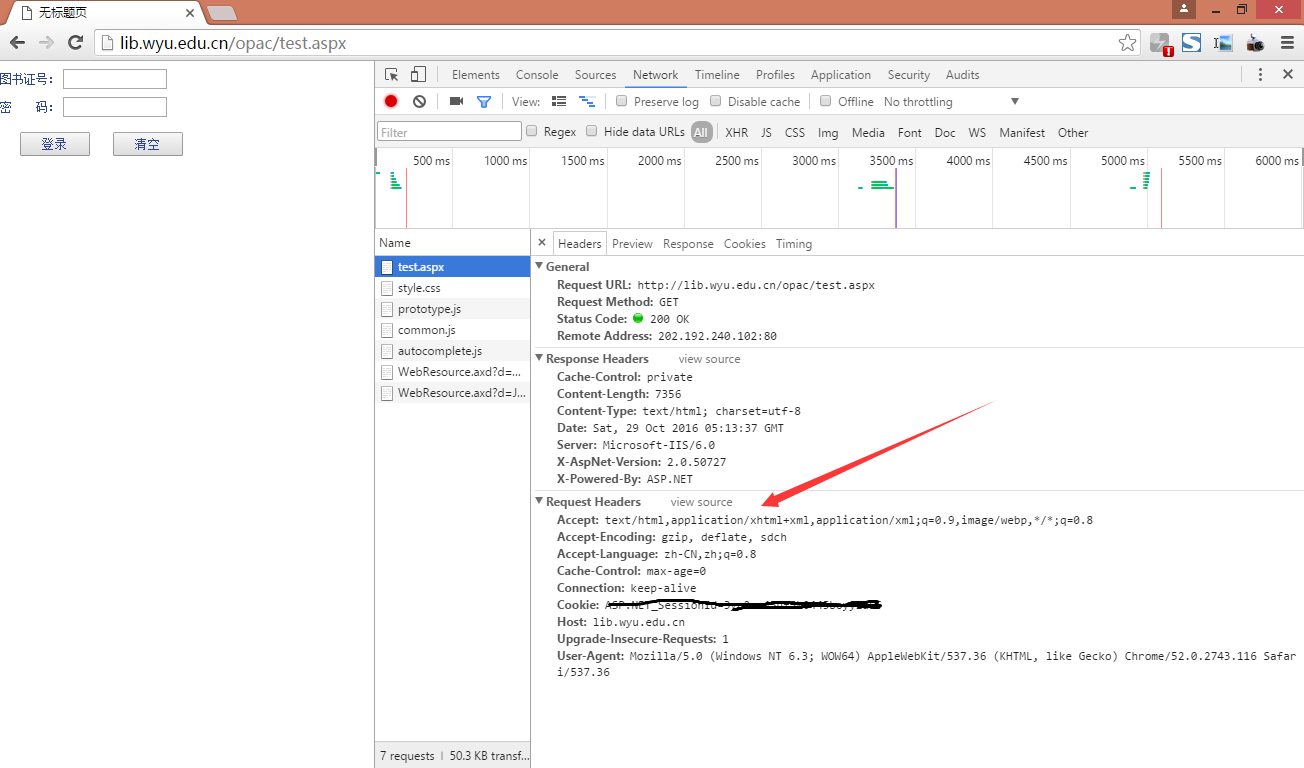The height and width of the screenshot is (768, 1304).
Task: Open the Console panel
Action: (x=537, y=75)
